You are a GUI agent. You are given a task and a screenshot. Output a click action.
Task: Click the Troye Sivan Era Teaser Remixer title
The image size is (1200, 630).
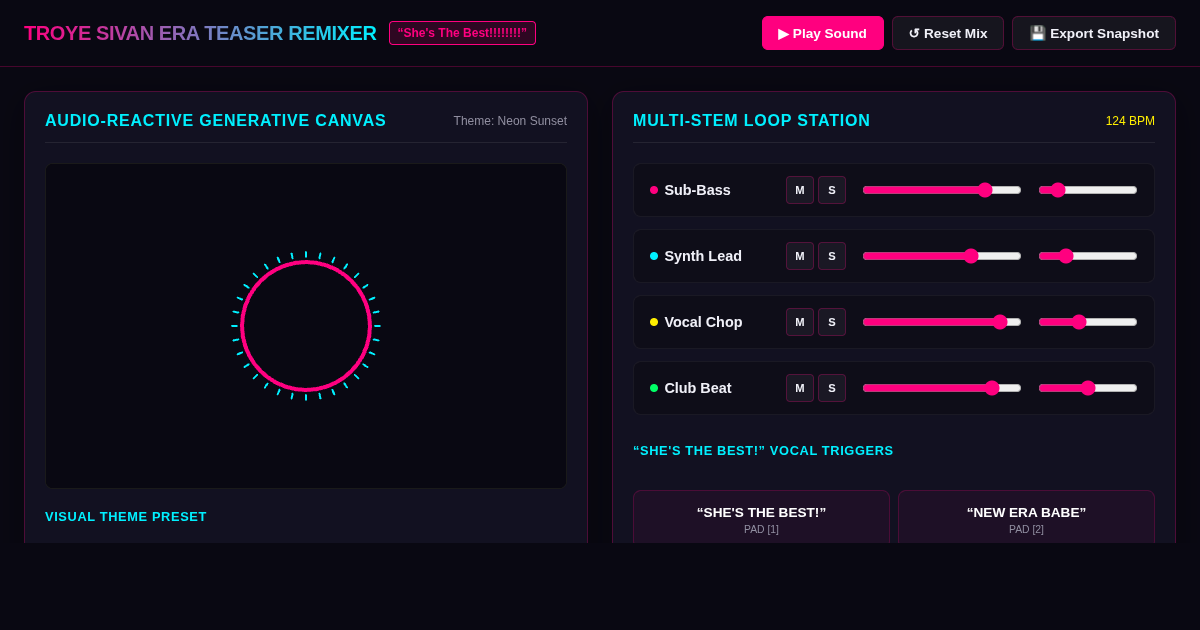200,33
